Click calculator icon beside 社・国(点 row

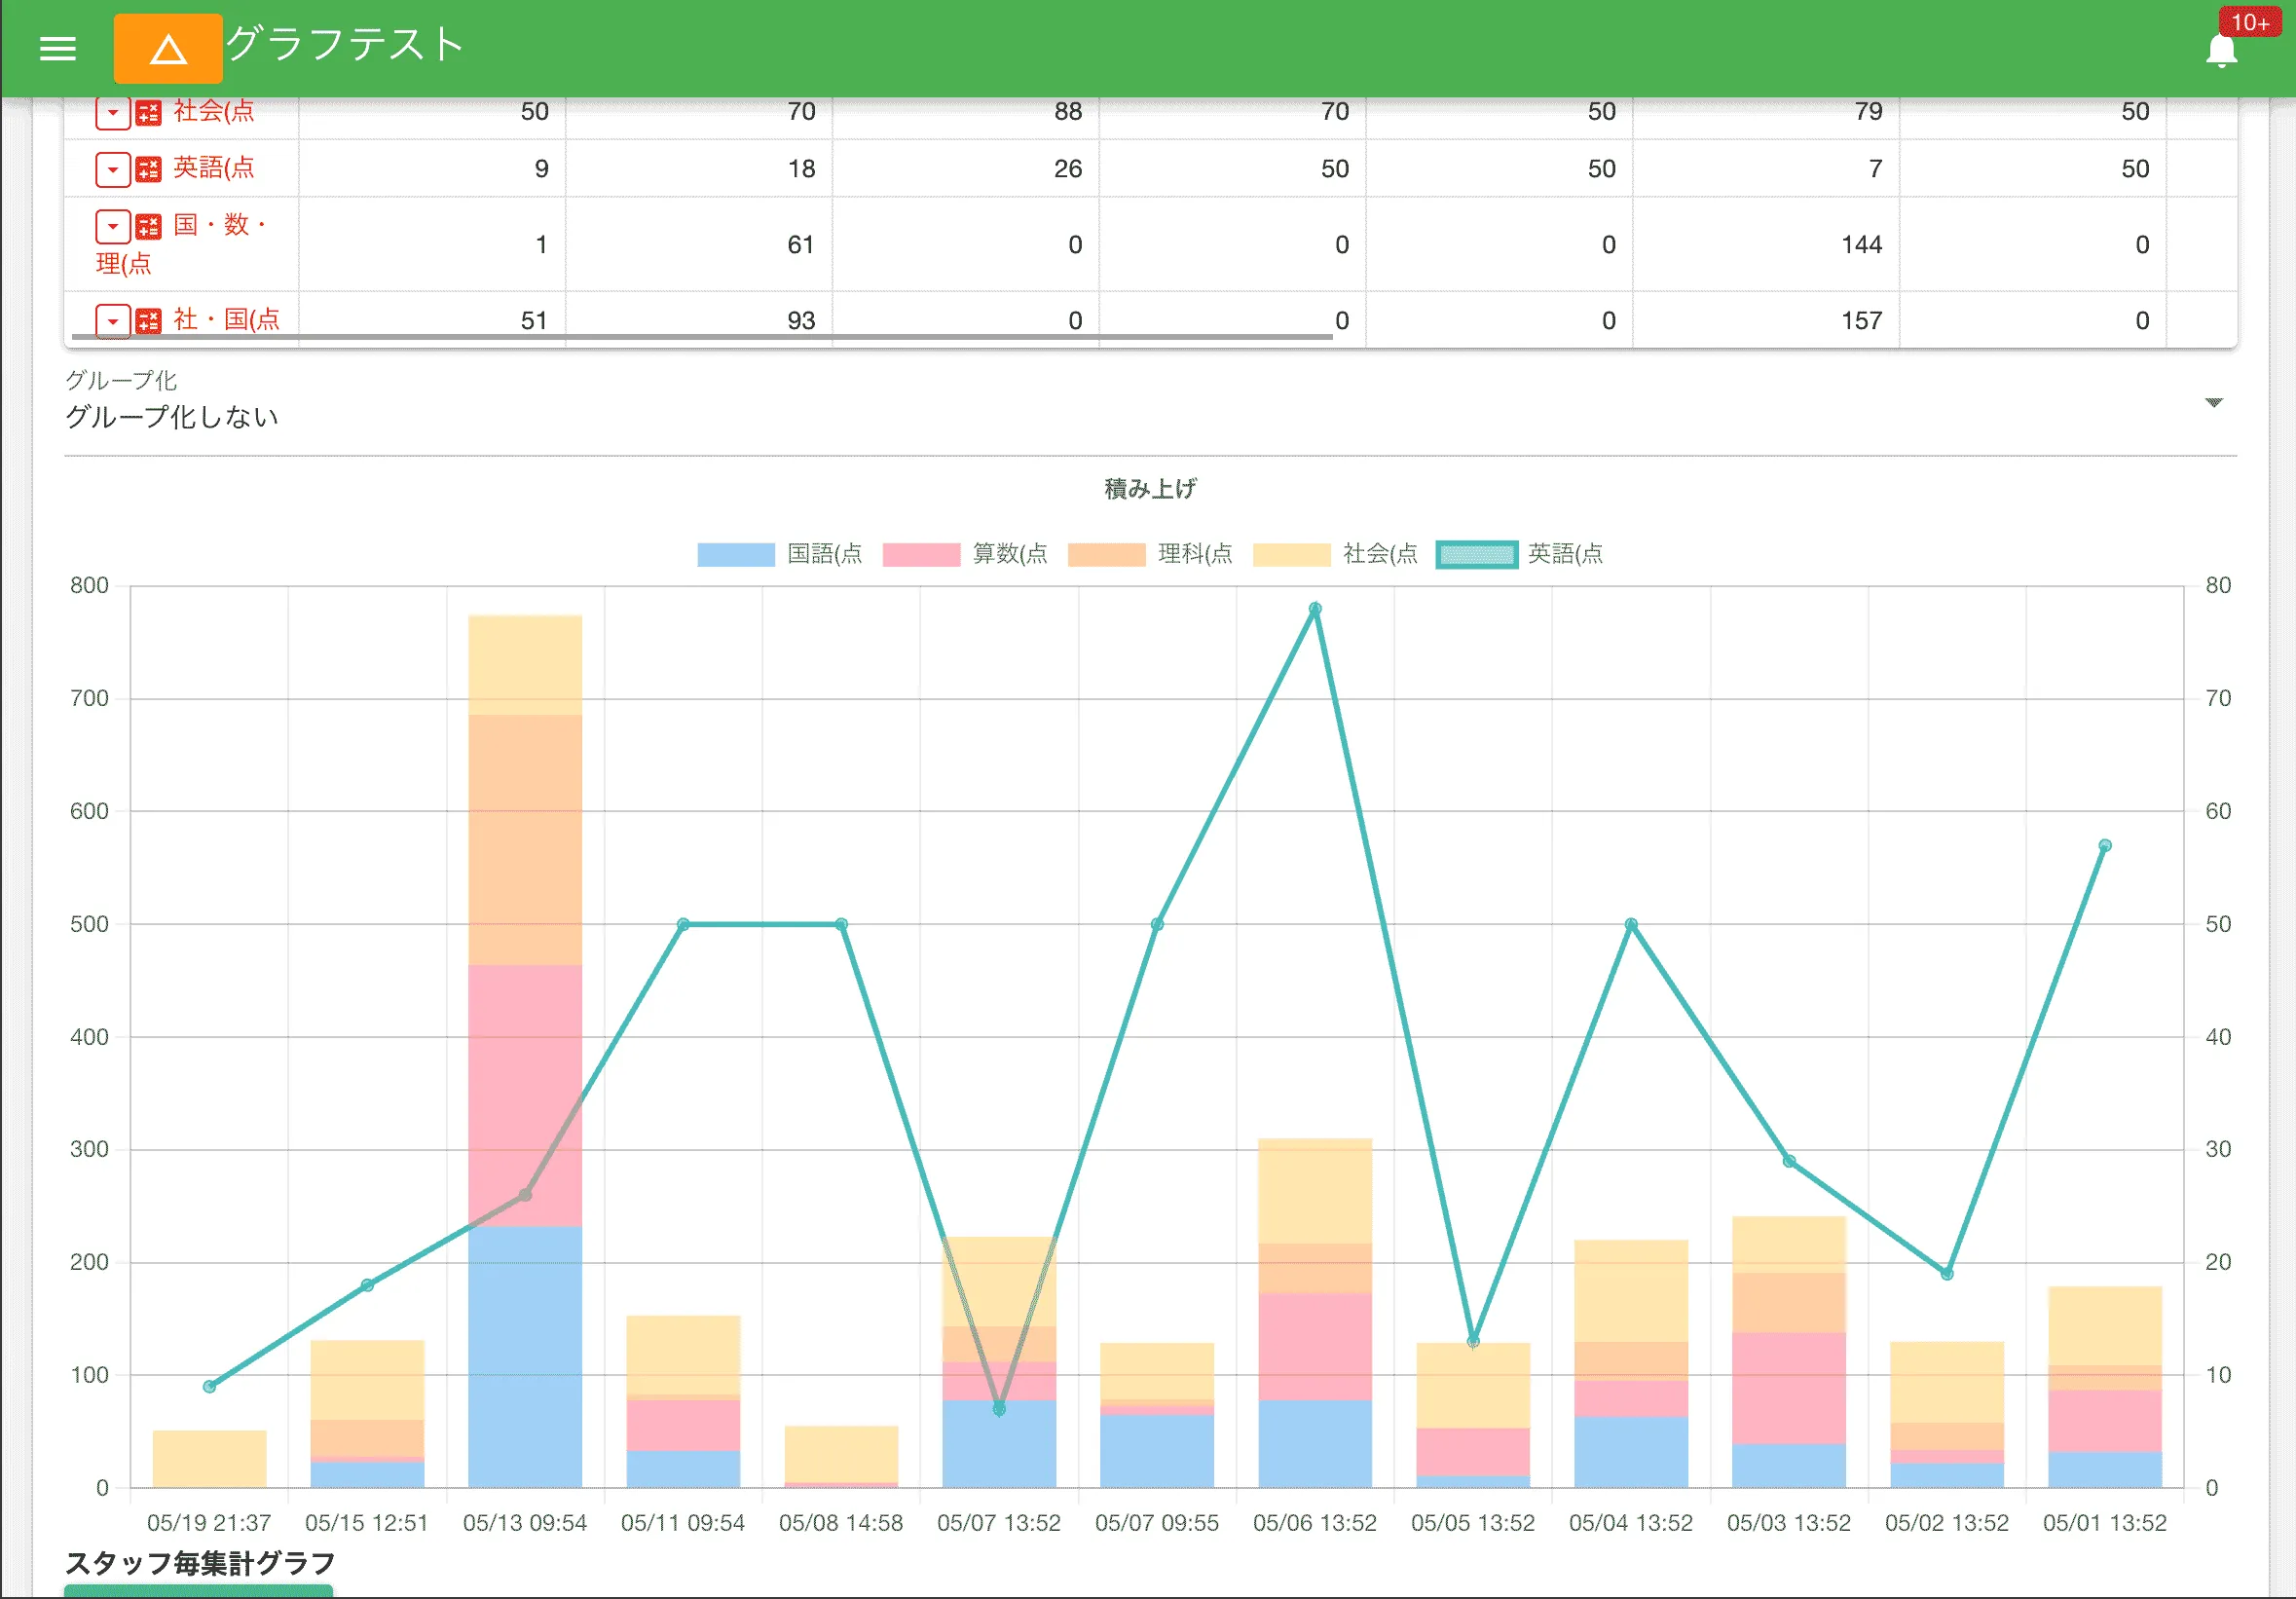point(148,320)
